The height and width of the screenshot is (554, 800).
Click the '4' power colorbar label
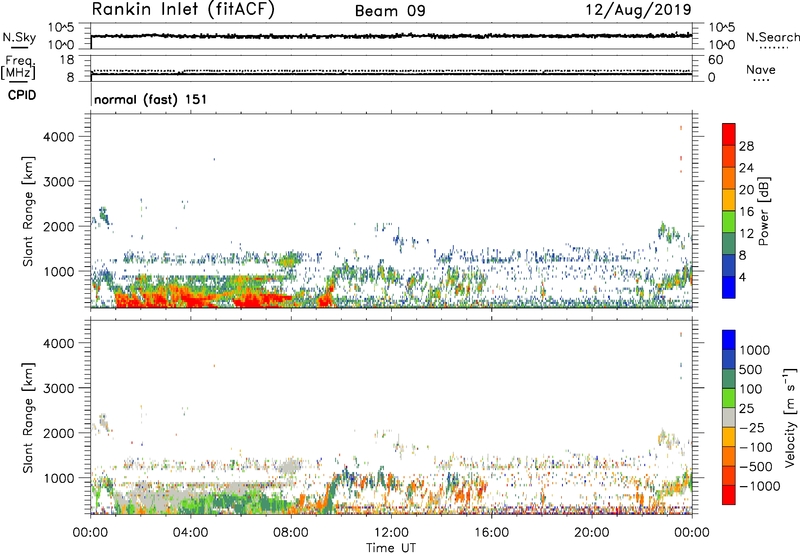tap(743, 277)
